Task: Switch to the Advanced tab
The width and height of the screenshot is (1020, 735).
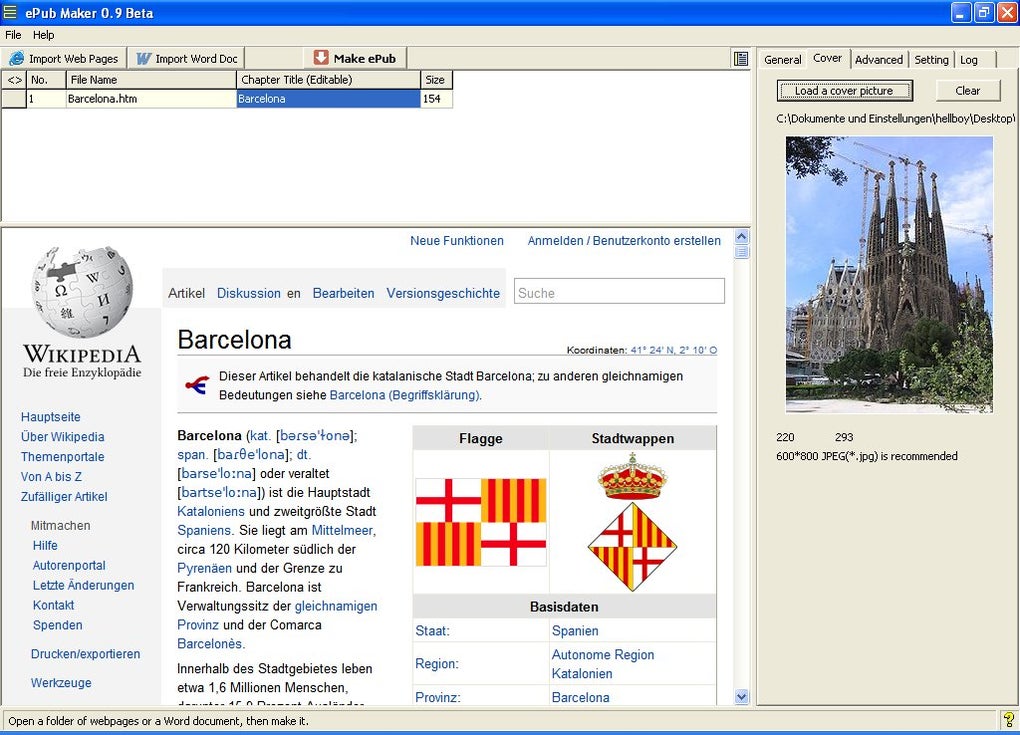Action: pyautogui.click(x=879, y=60)
